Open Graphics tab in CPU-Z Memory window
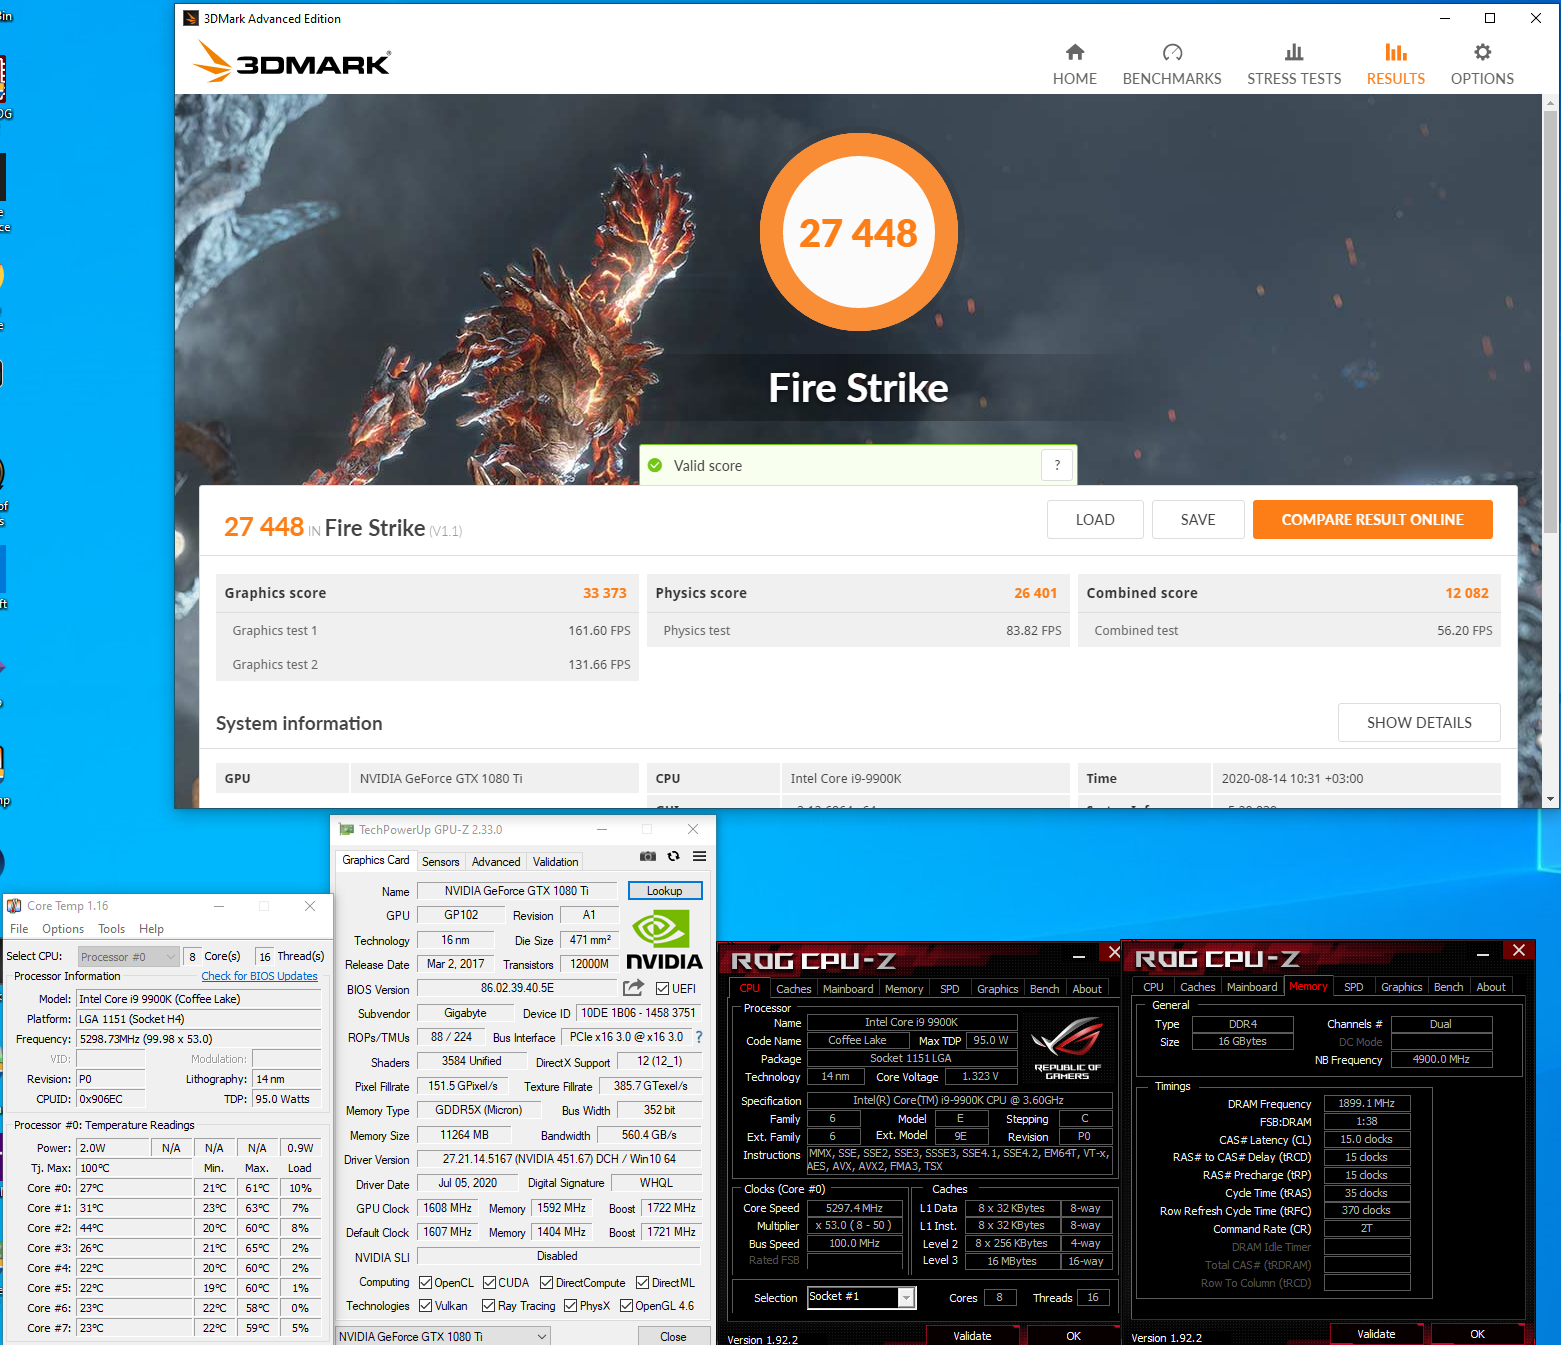The width and height of the screenshot is (1561, 1345). pos(1401,987)
